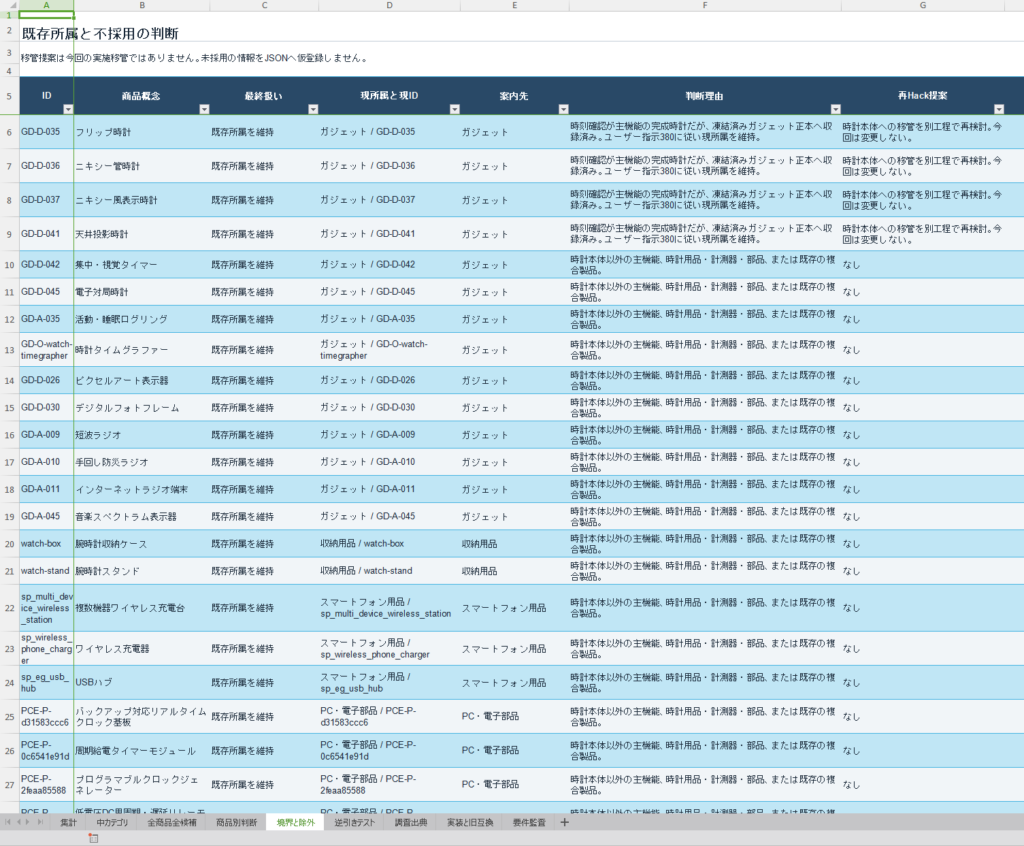
Task: Jump to the first sheet tab arrow
Action: [x=8, y=822]
